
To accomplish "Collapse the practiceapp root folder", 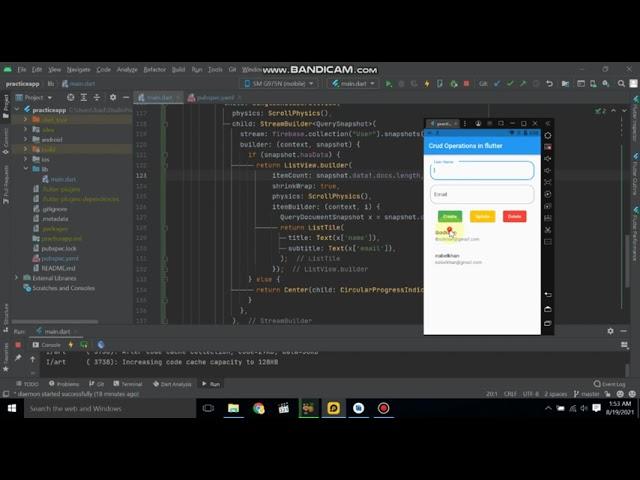I will [18, 109].
